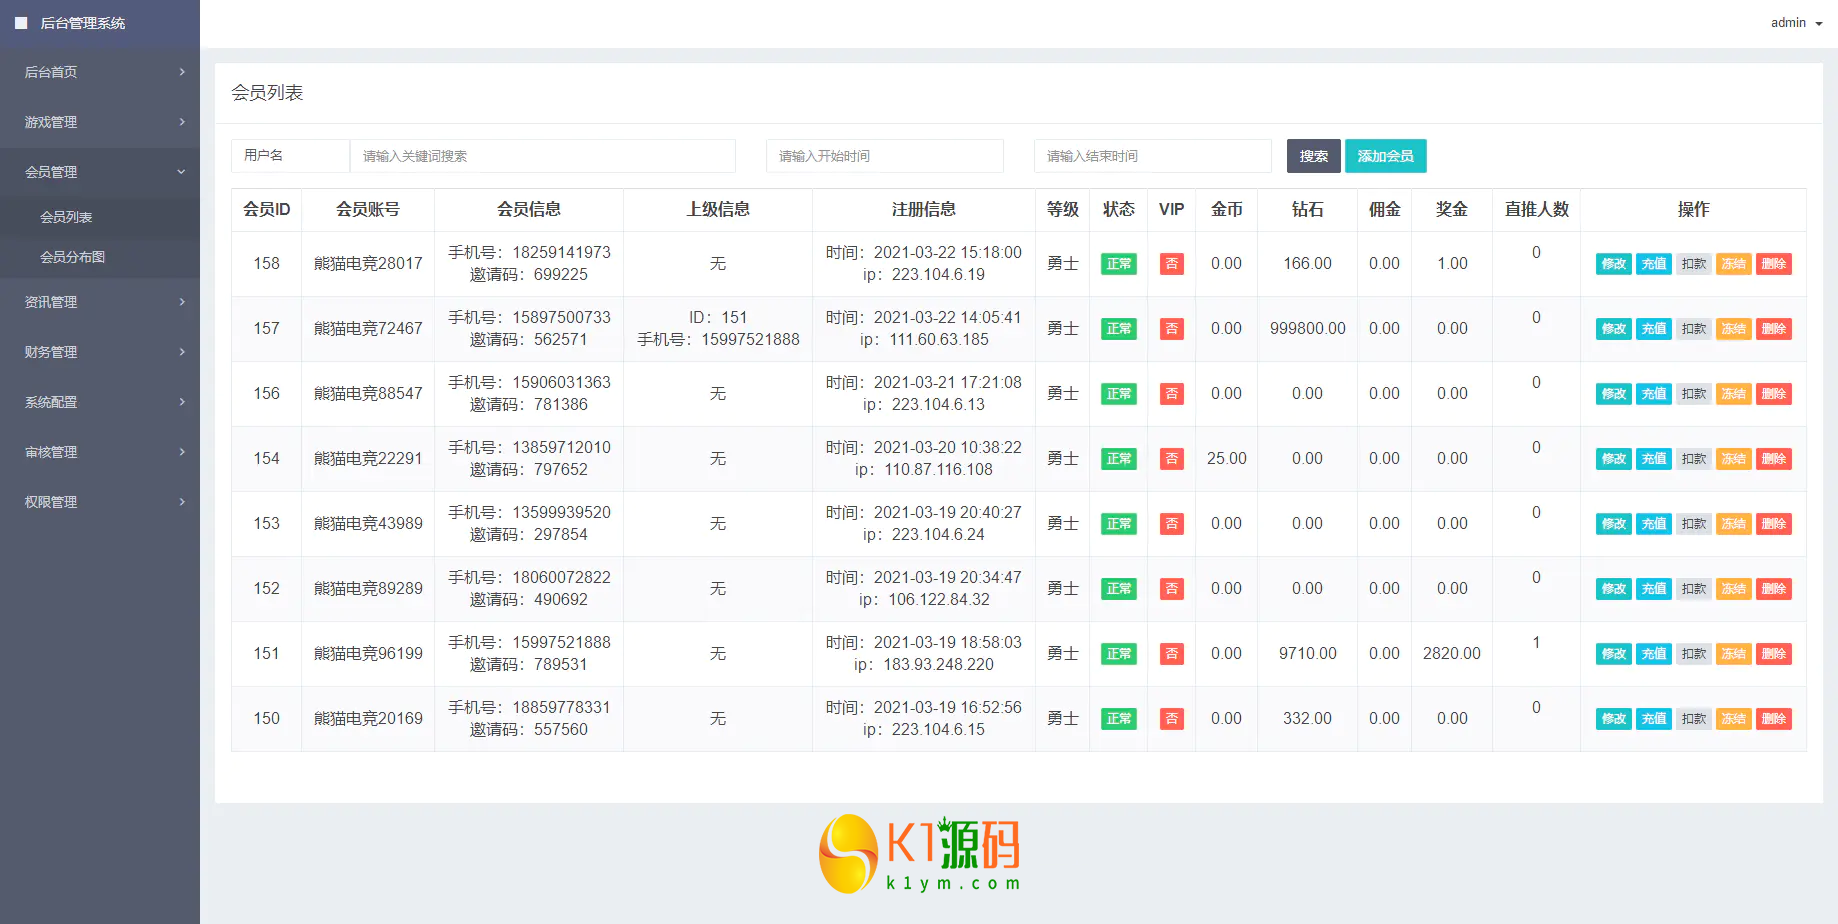The height and width of the screenshot is (924, 1838).
Task: Open the admin user dropdown
Action: point(1796,23)
